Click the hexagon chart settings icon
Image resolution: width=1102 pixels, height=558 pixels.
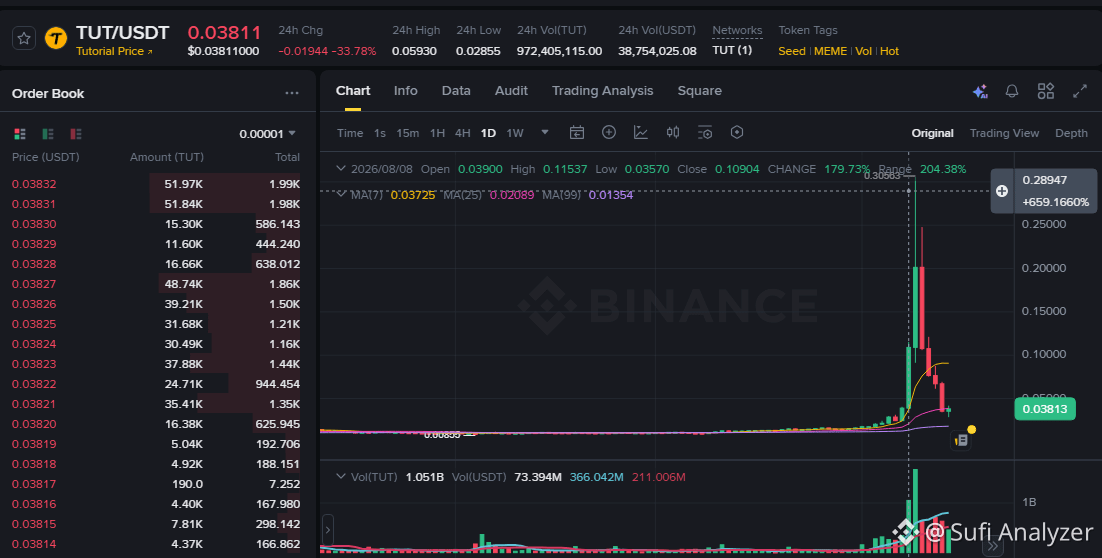pyautogui.click(x=737, y=132)
